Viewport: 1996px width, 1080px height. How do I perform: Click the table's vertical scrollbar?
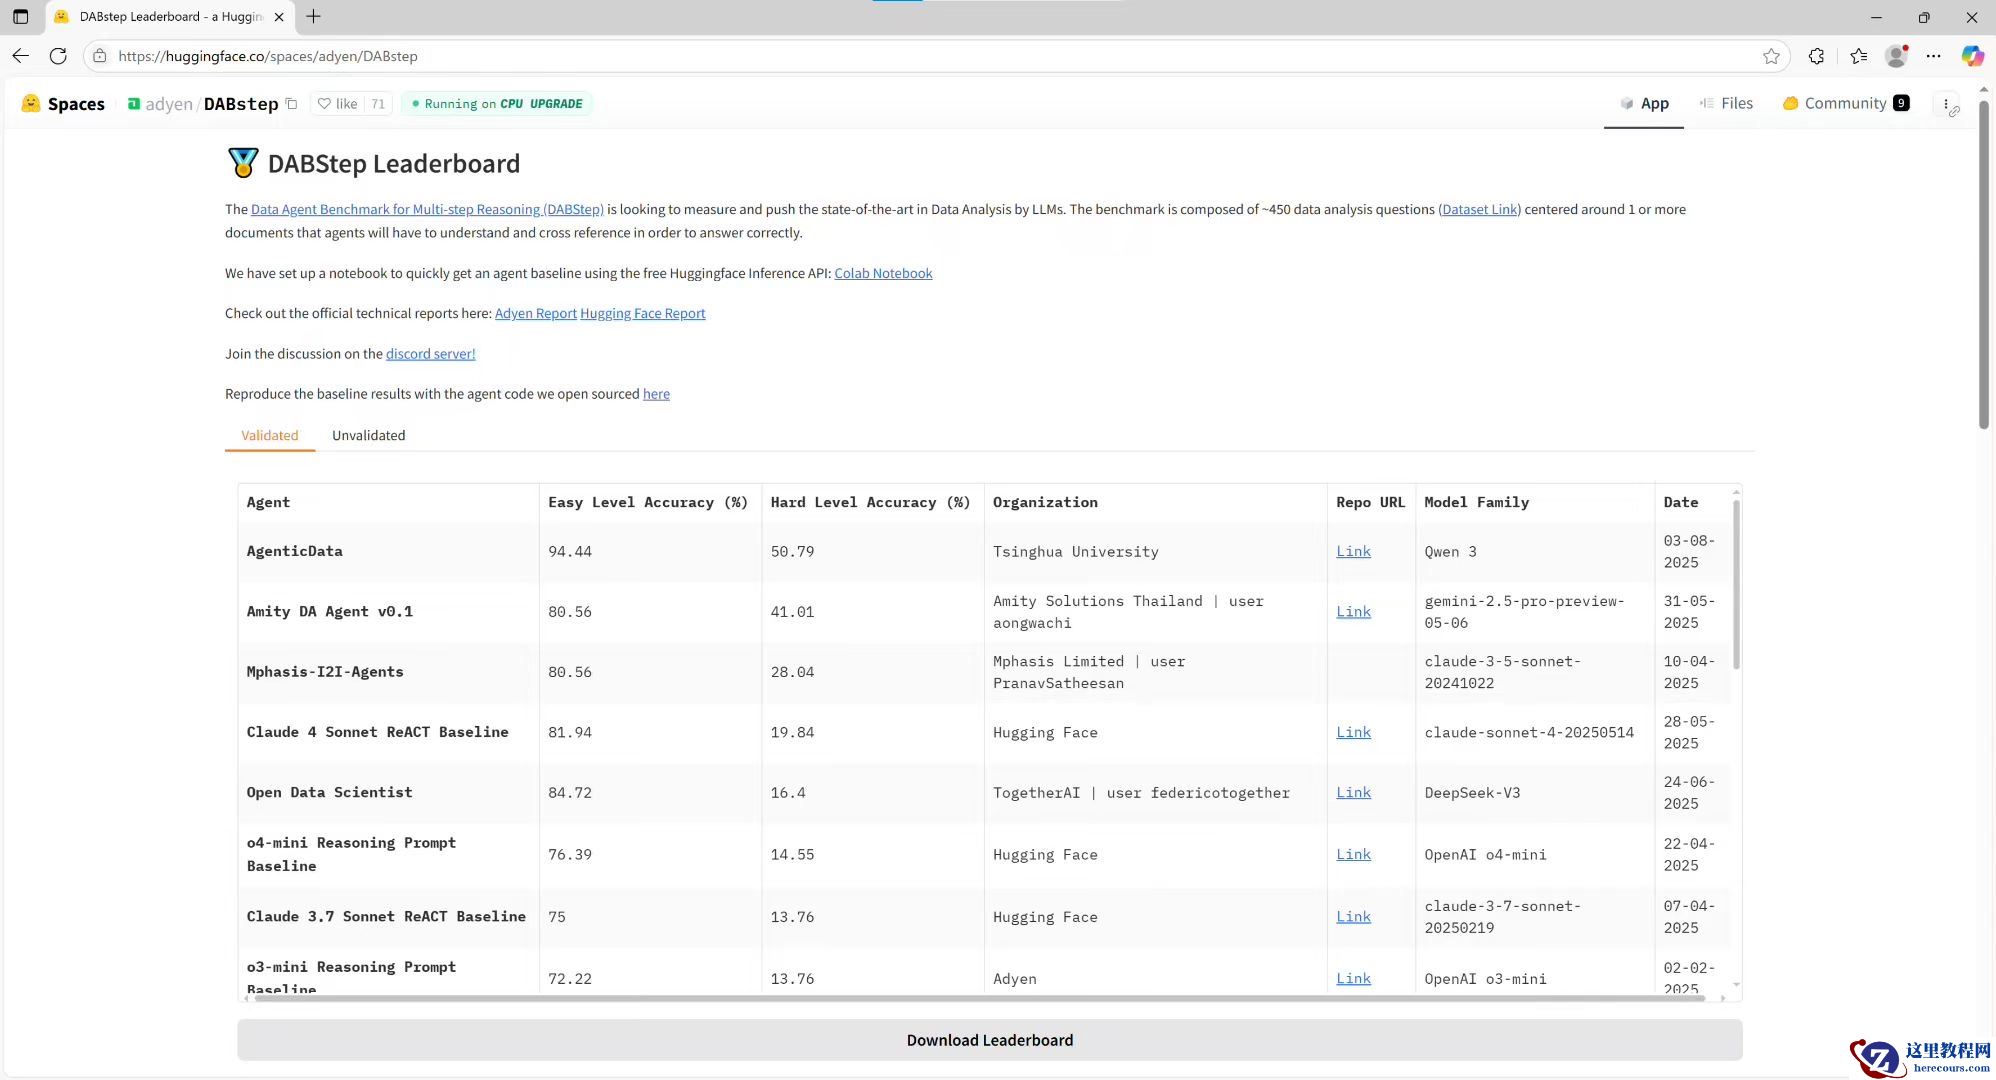1736,585
